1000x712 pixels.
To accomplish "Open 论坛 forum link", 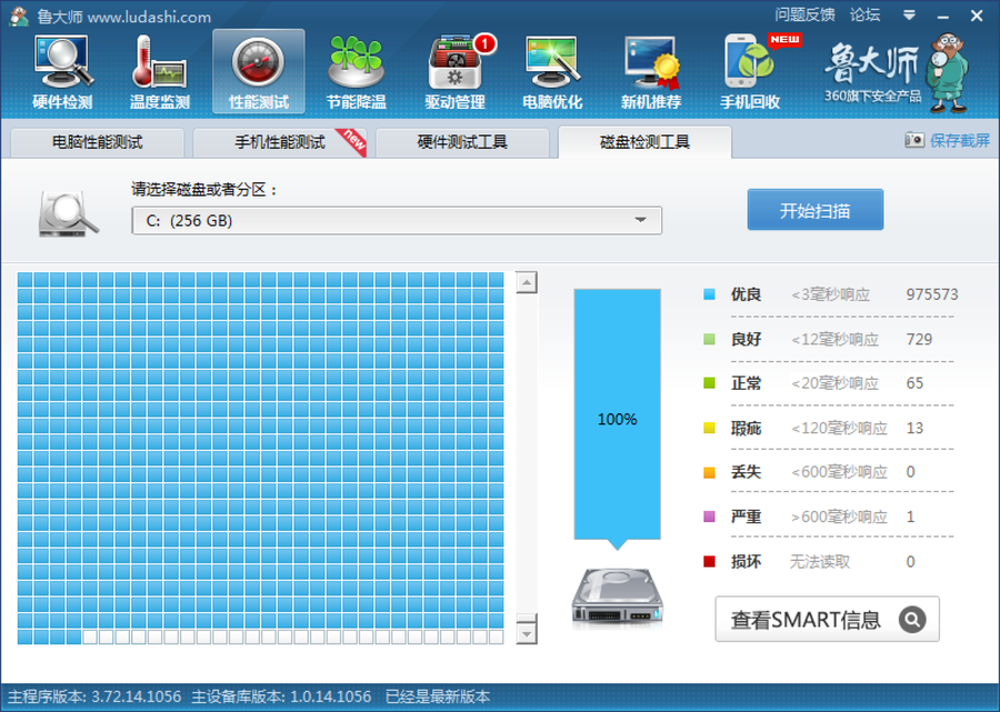I will tap(865, 15).
